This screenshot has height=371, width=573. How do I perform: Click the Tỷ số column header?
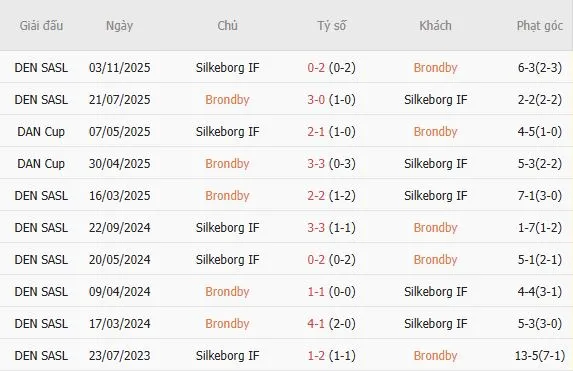(331, 26)
